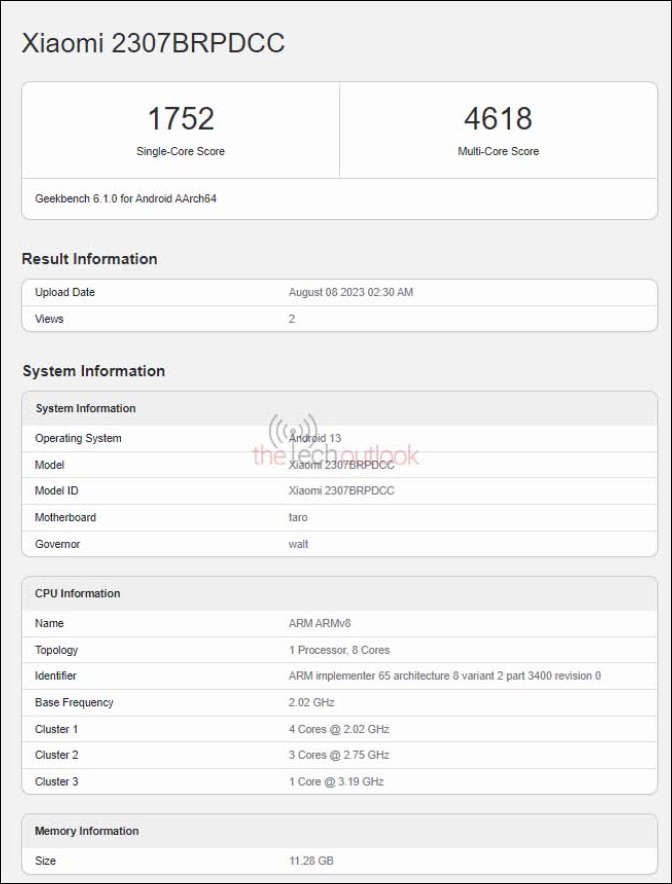The height and width of the screenshot is (884, 672).
Task: Click the Android 13 value
Action: pos(315,438)
